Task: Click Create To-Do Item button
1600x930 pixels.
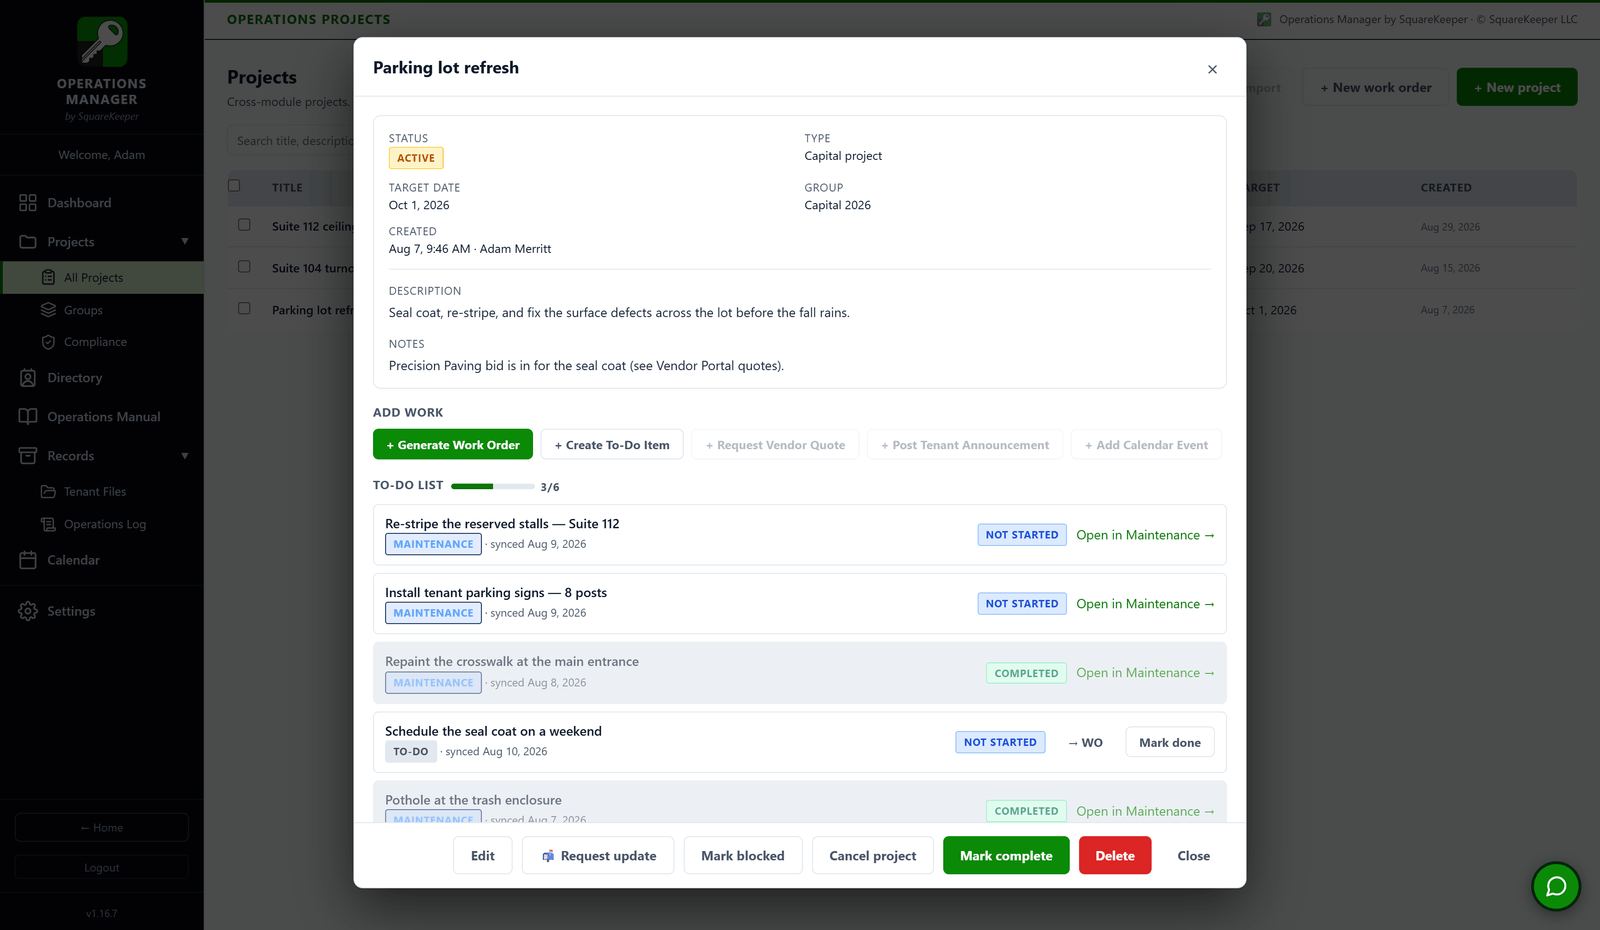Action: [612, 445]
